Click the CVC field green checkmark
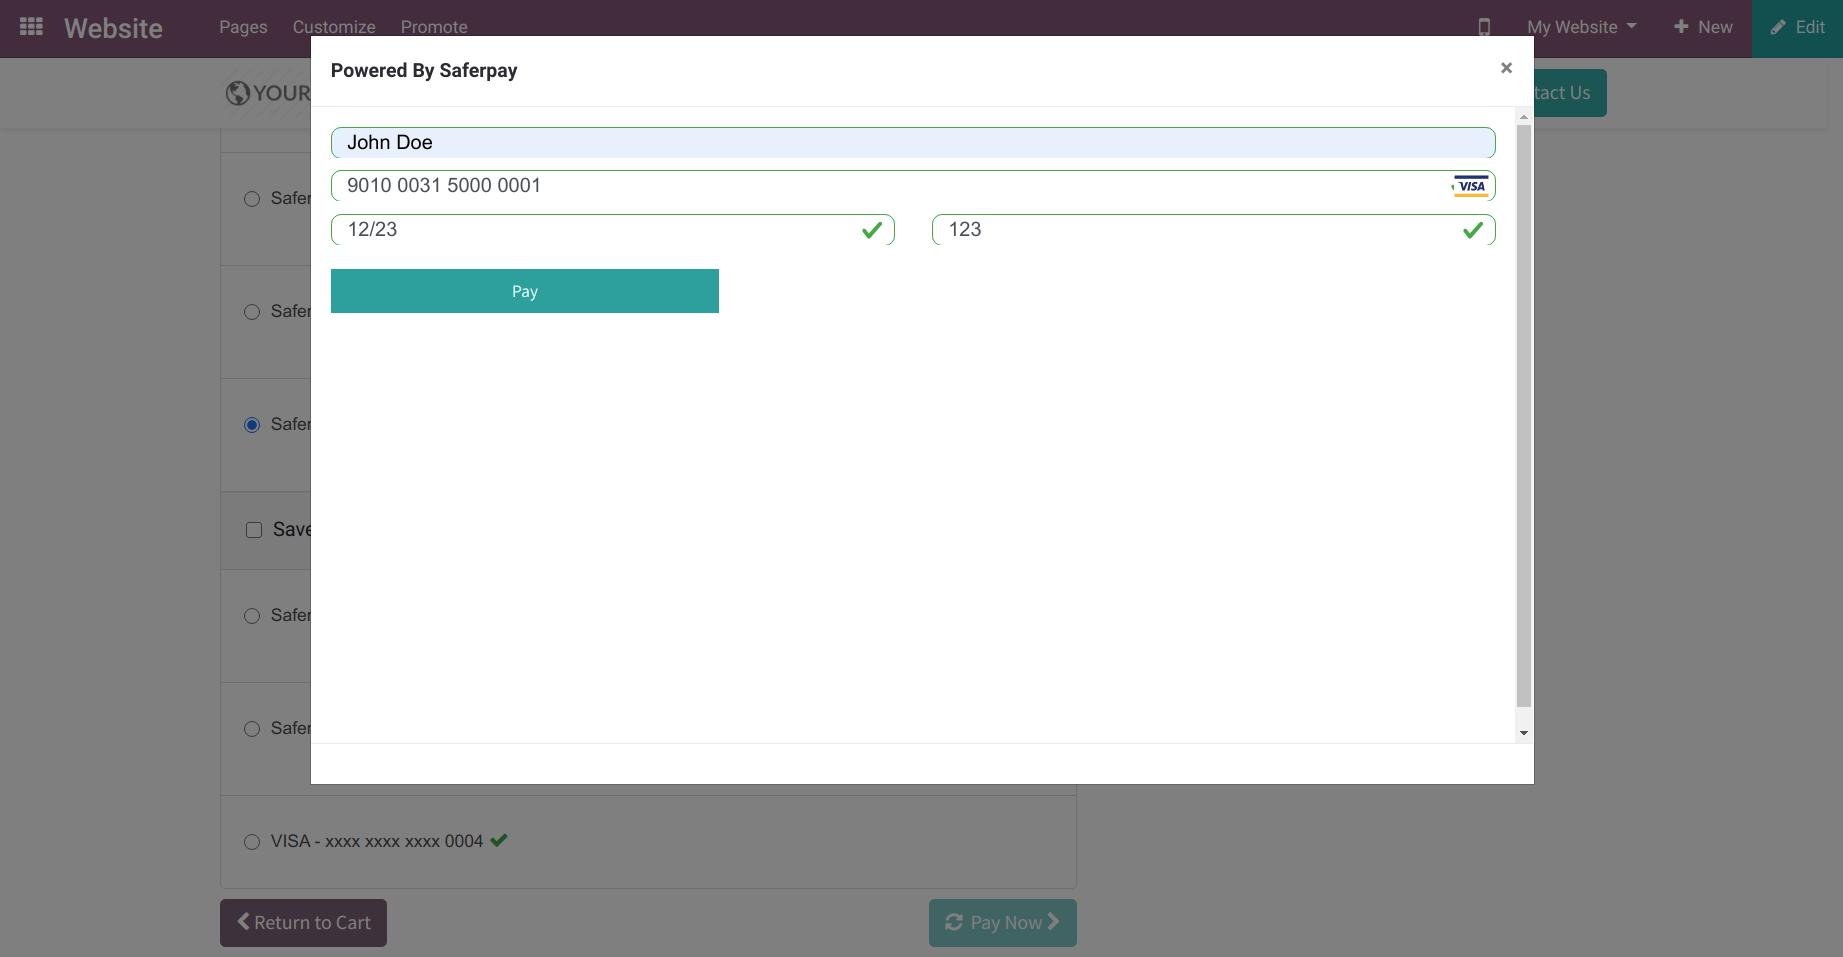The image size is (1843, 957). click(x=1472, y=230)
